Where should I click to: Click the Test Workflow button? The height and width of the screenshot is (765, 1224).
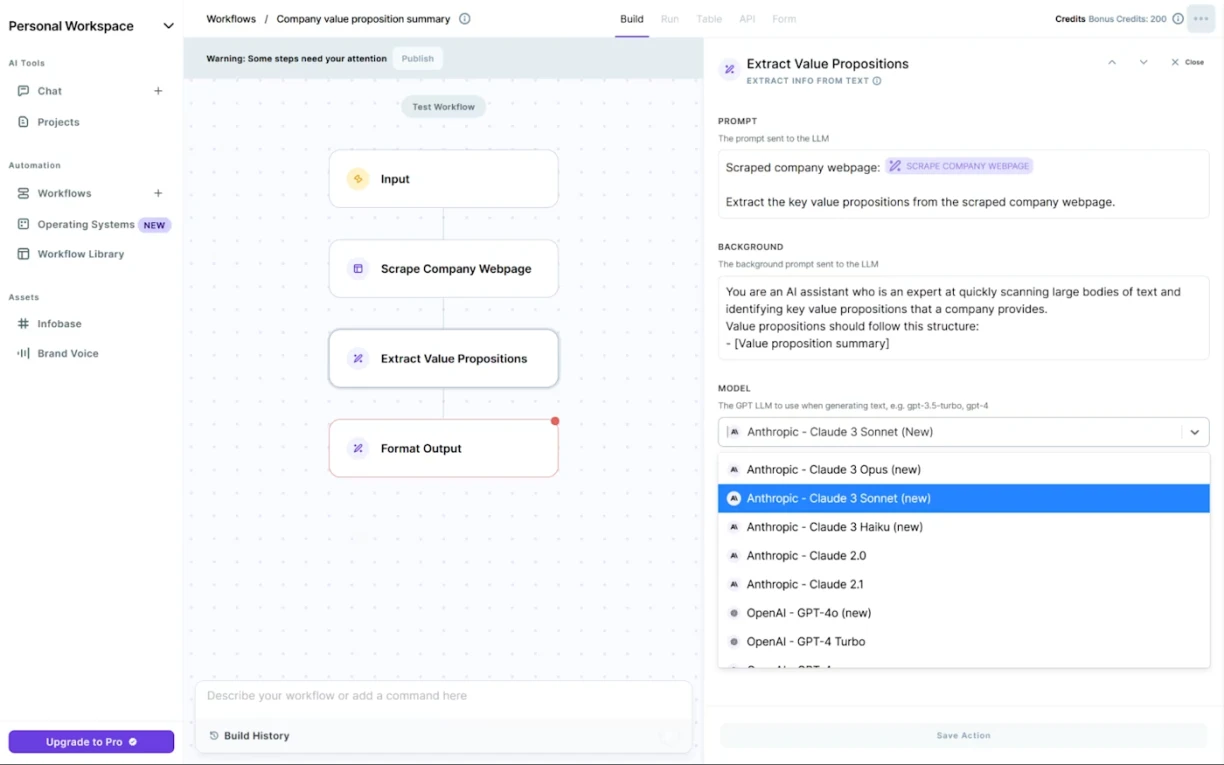[x=443, y=107]
